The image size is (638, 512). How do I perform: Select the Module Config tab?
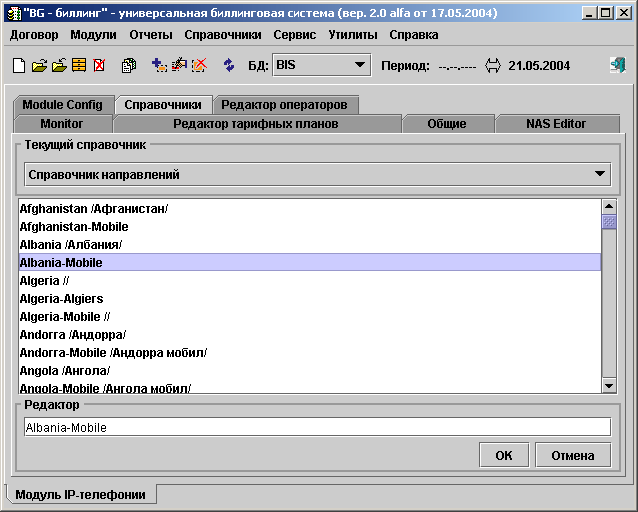point(62,105)
